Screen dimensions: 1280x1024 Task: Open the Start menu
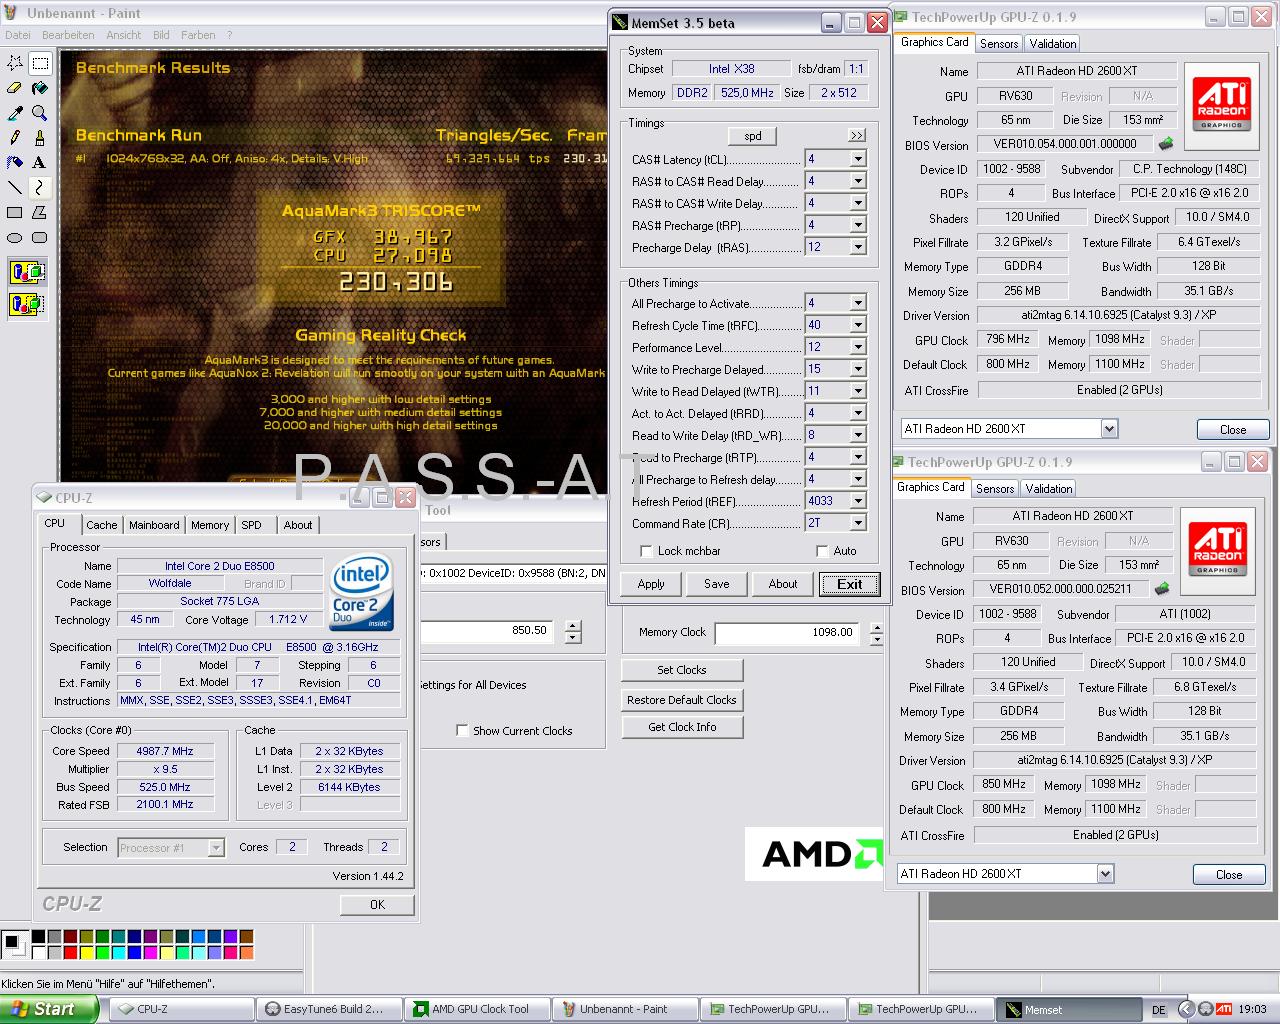pyautogui.click(x=49, y=1009)
